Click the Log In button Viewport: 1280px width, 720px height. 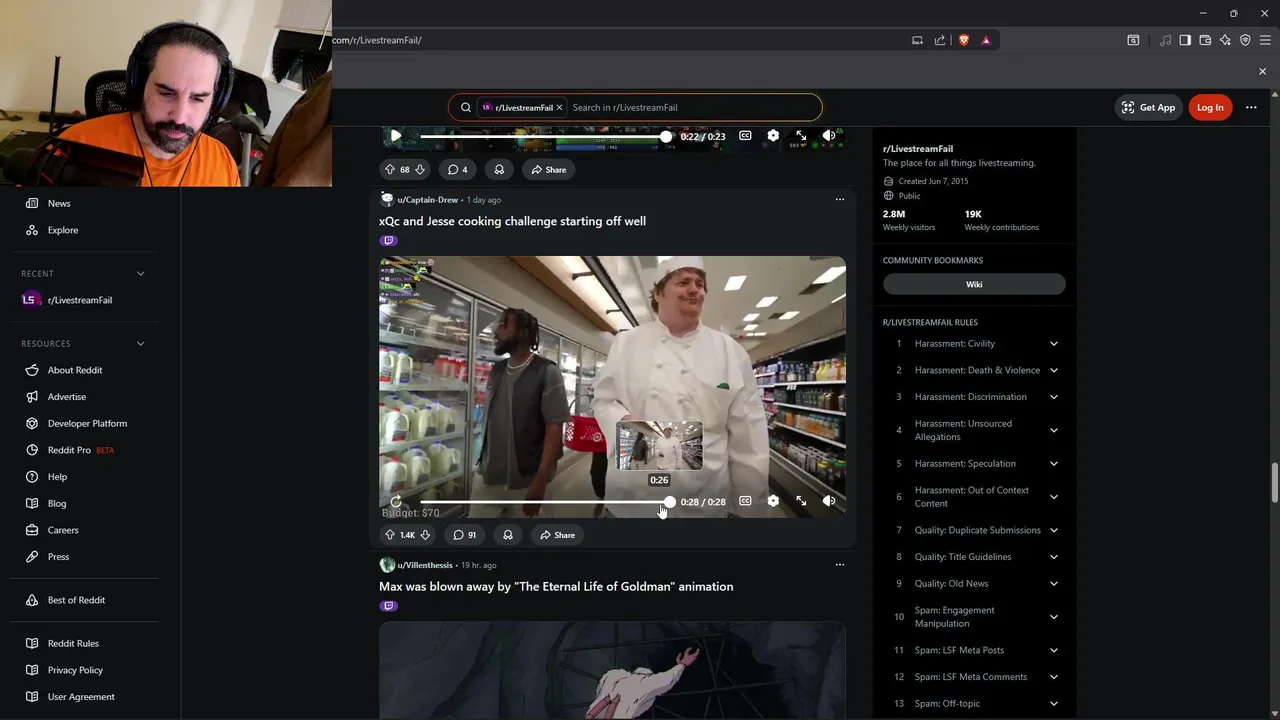tap(1210, 107)
